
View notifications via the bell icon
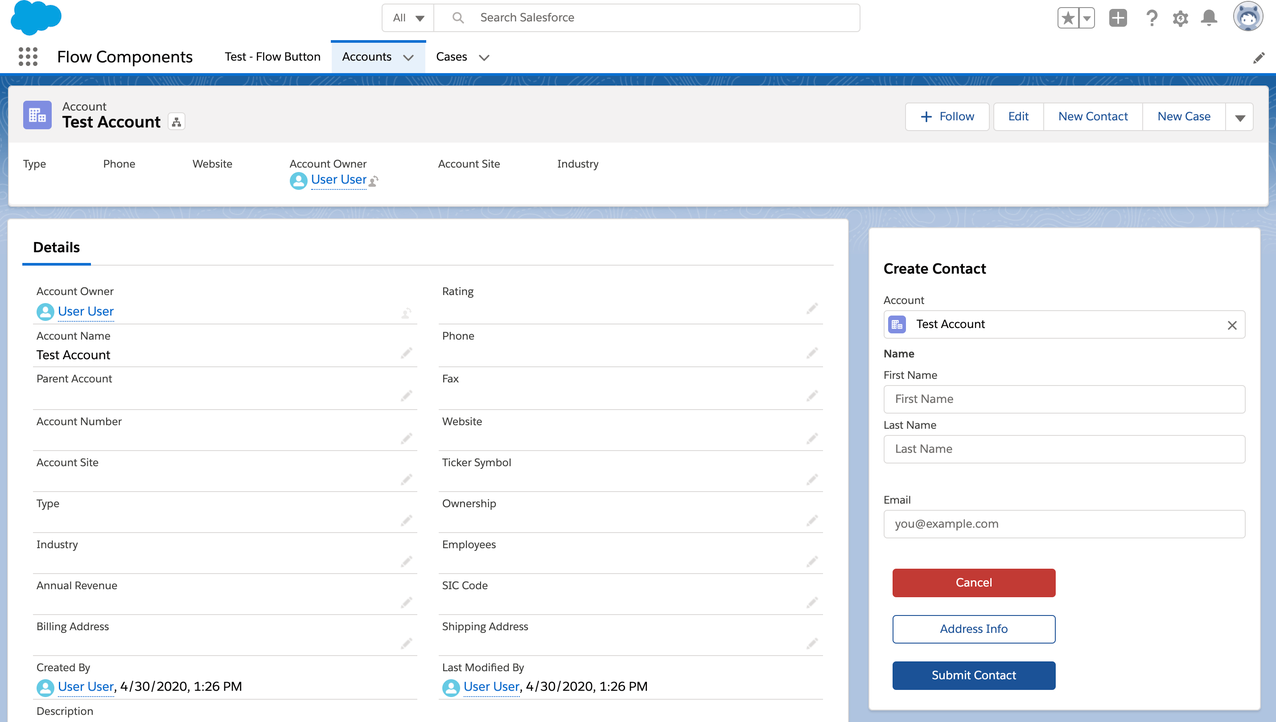[1209, 17]
